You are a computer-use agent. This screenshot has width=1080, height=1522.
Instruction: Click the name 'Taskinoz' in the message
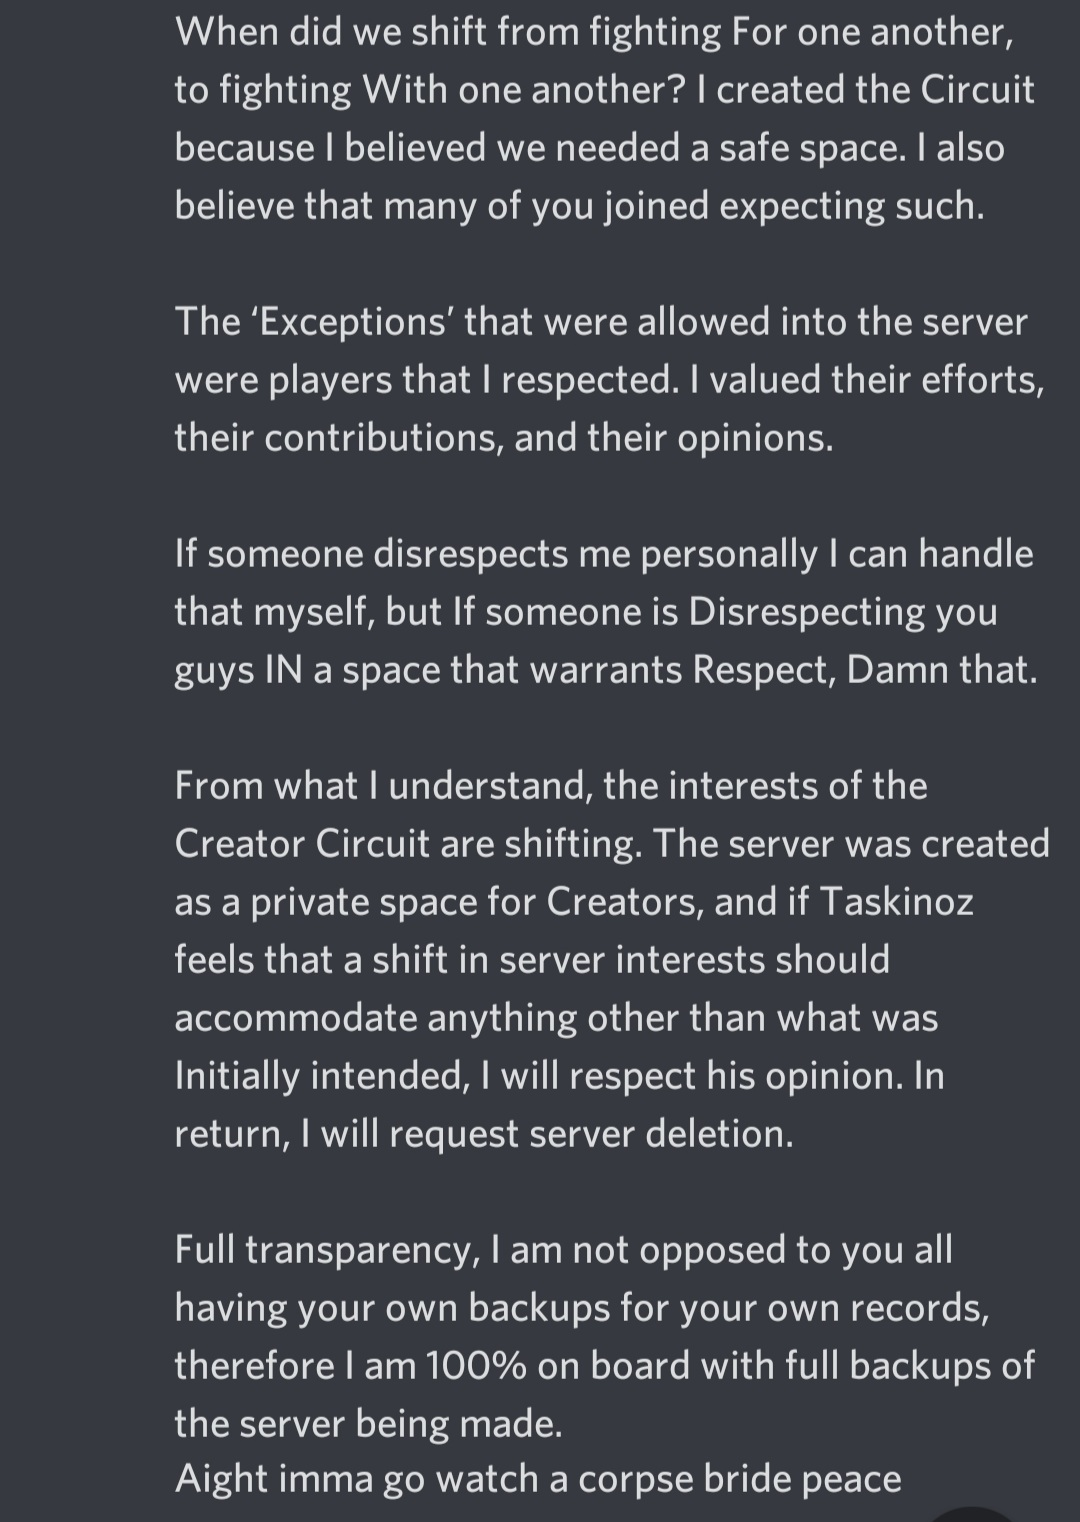(896, 902)
